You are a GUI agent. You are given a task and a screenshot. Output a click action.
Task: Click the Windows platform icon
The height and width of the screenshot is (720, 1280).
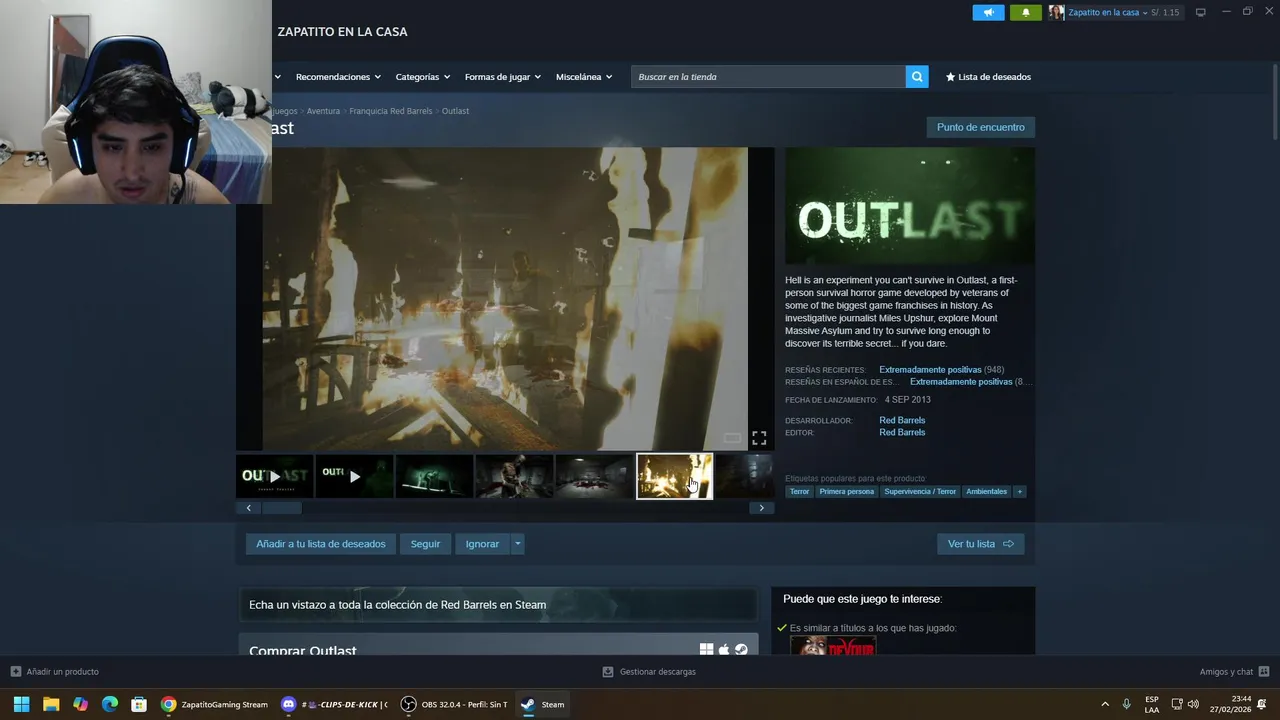(x=706, y=649)
